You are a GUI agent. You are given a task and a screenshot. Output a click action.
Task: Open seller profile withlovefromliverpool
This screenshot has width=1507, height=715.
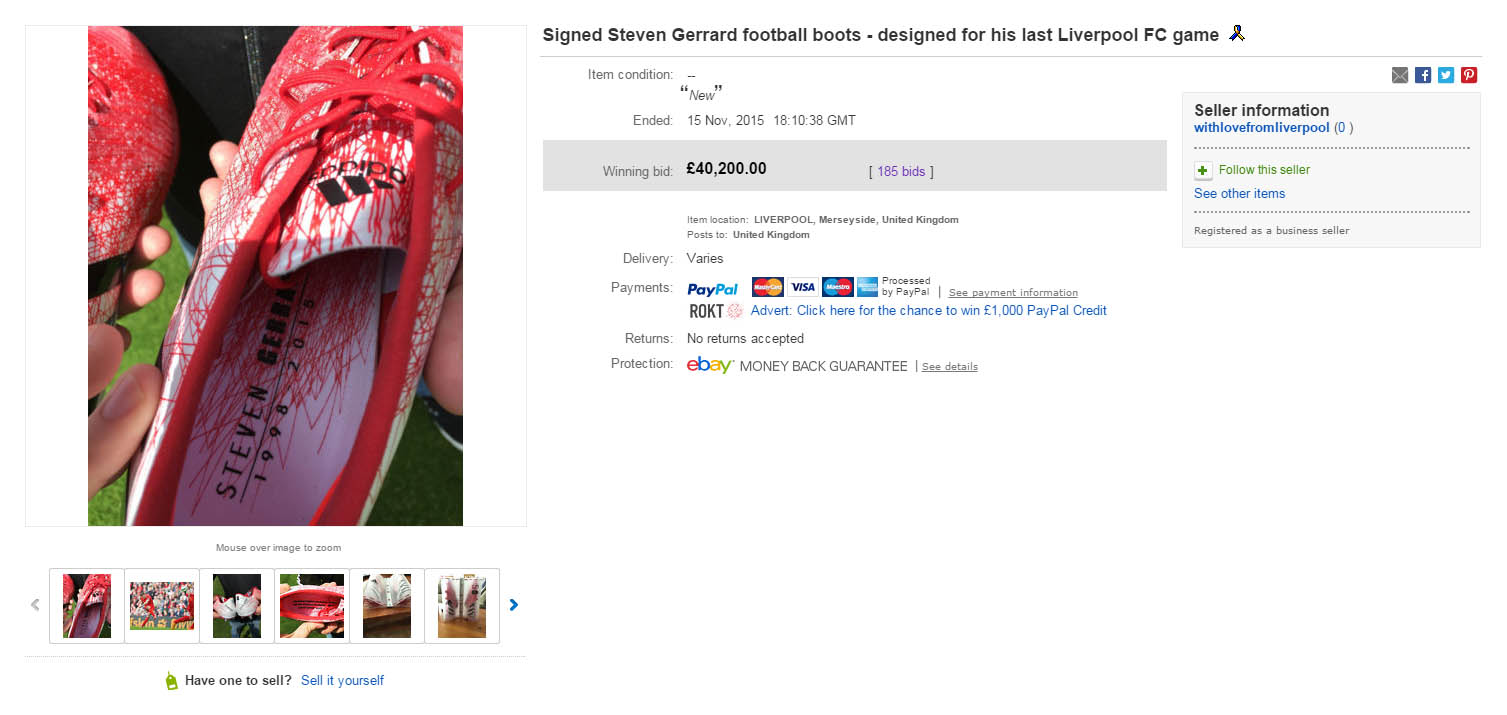click(1261, 127)
